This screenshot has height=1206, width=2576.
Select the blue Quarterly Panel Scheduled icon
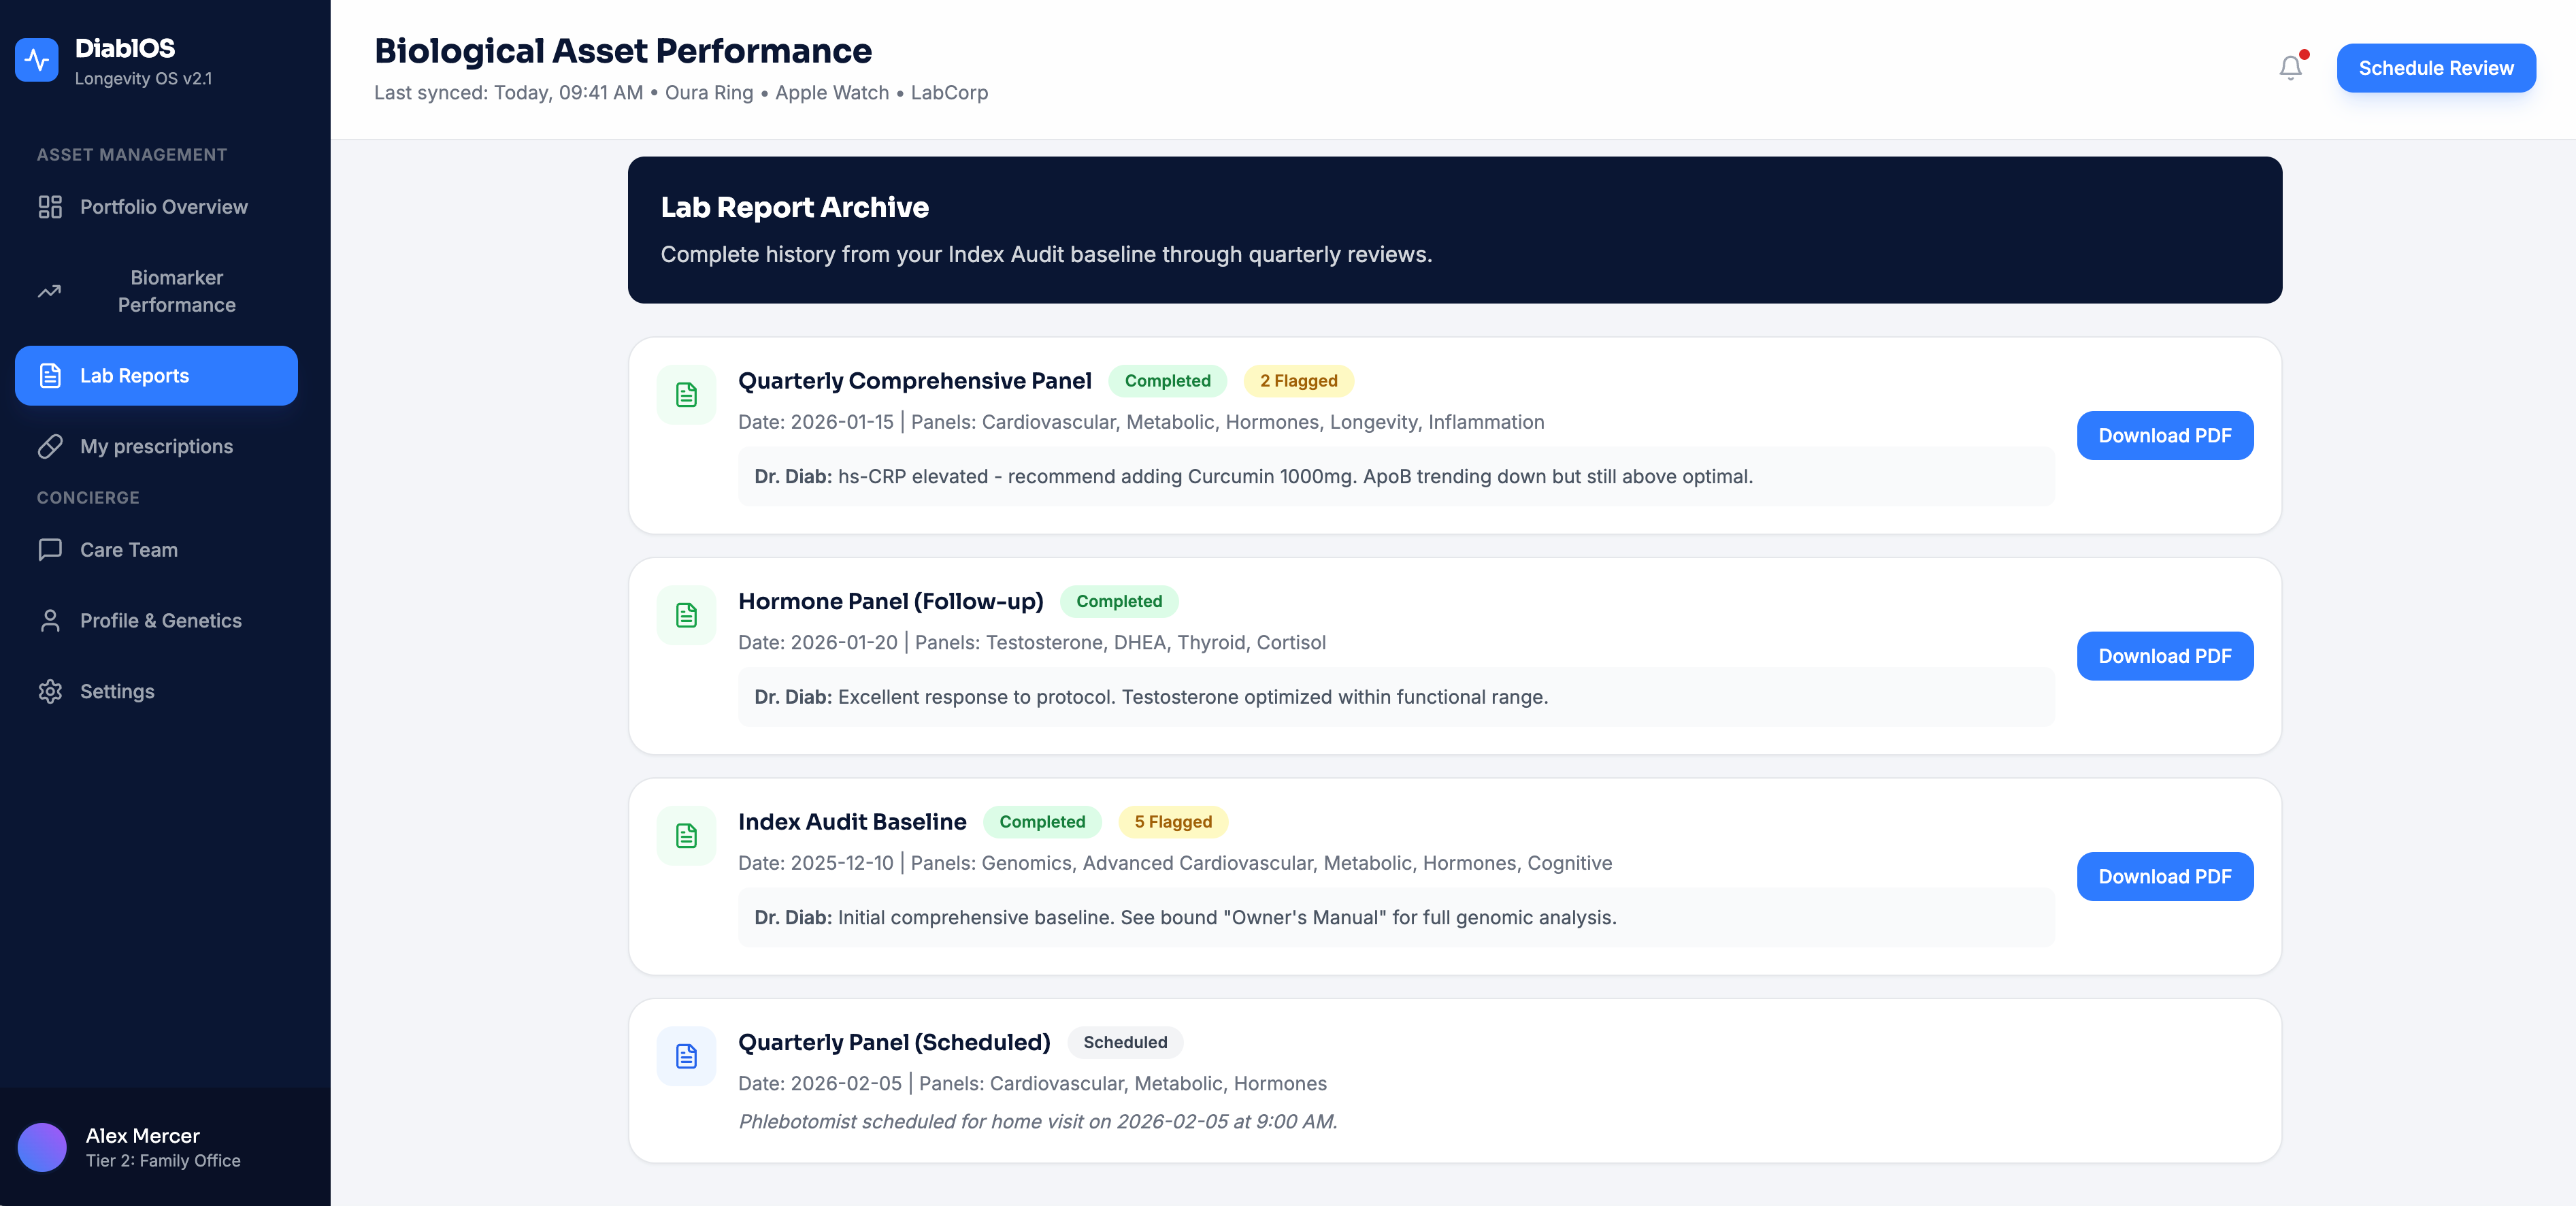pyautogui.click(x=687, y=1056)
